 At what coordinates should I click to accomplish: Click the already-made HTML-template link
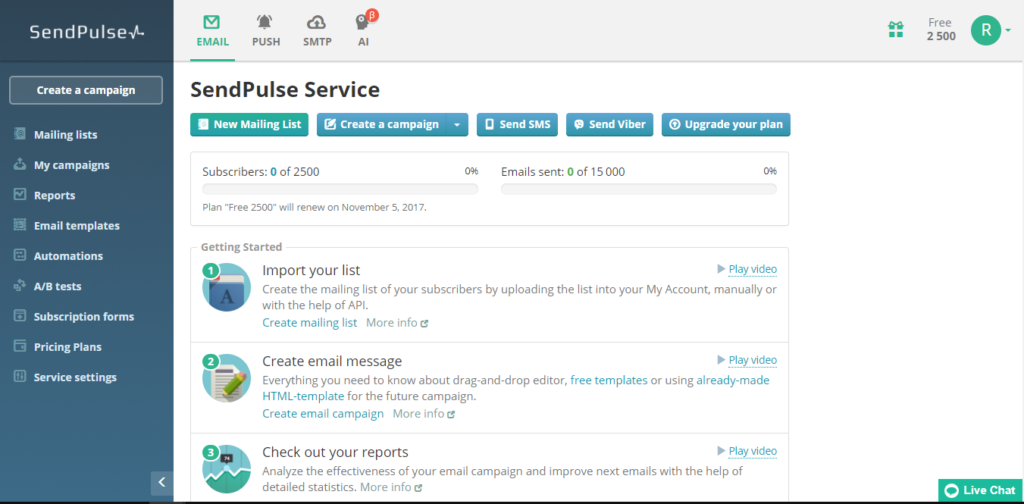click(732, 380)
